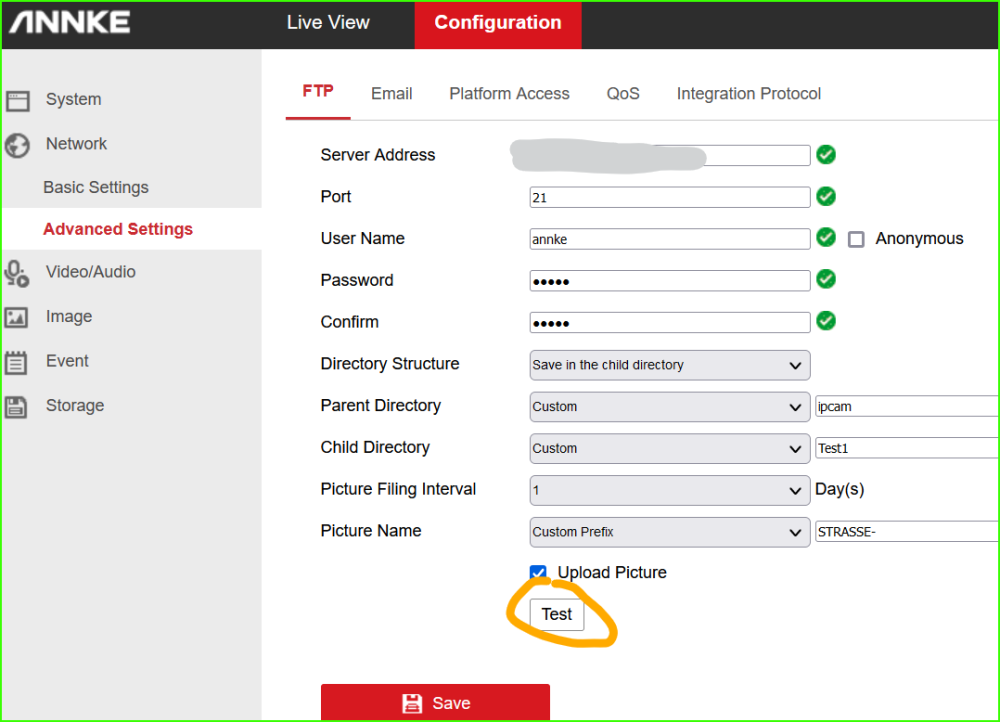Click the Image picture icon

point(17,317)
